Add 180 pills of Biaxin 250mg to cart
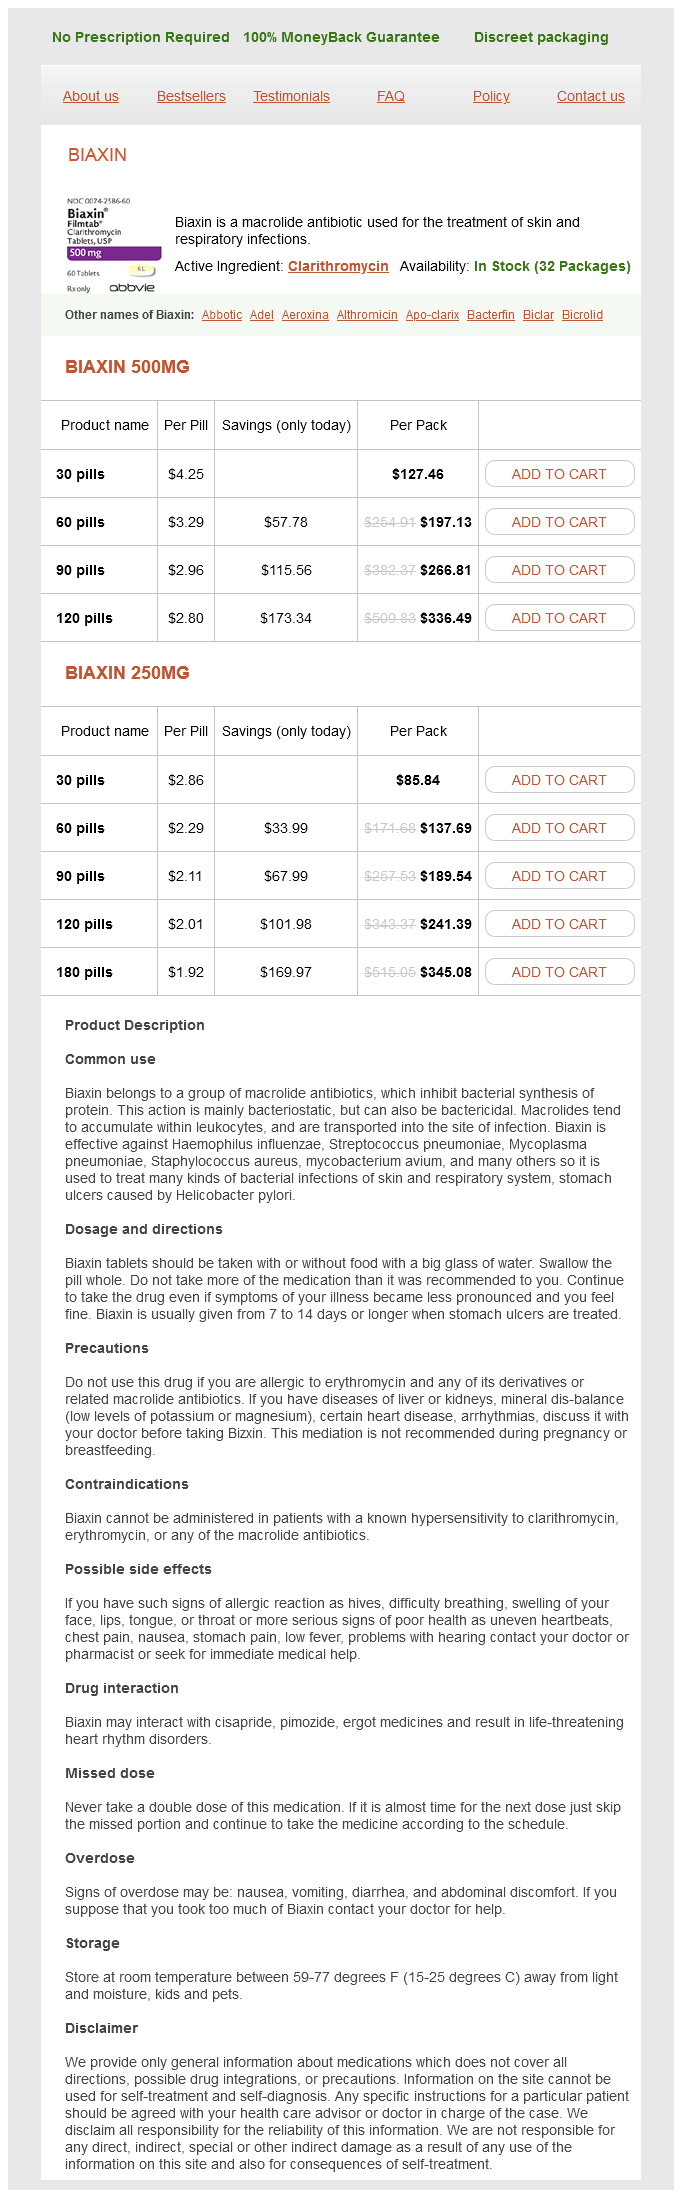 click(559, 972)
